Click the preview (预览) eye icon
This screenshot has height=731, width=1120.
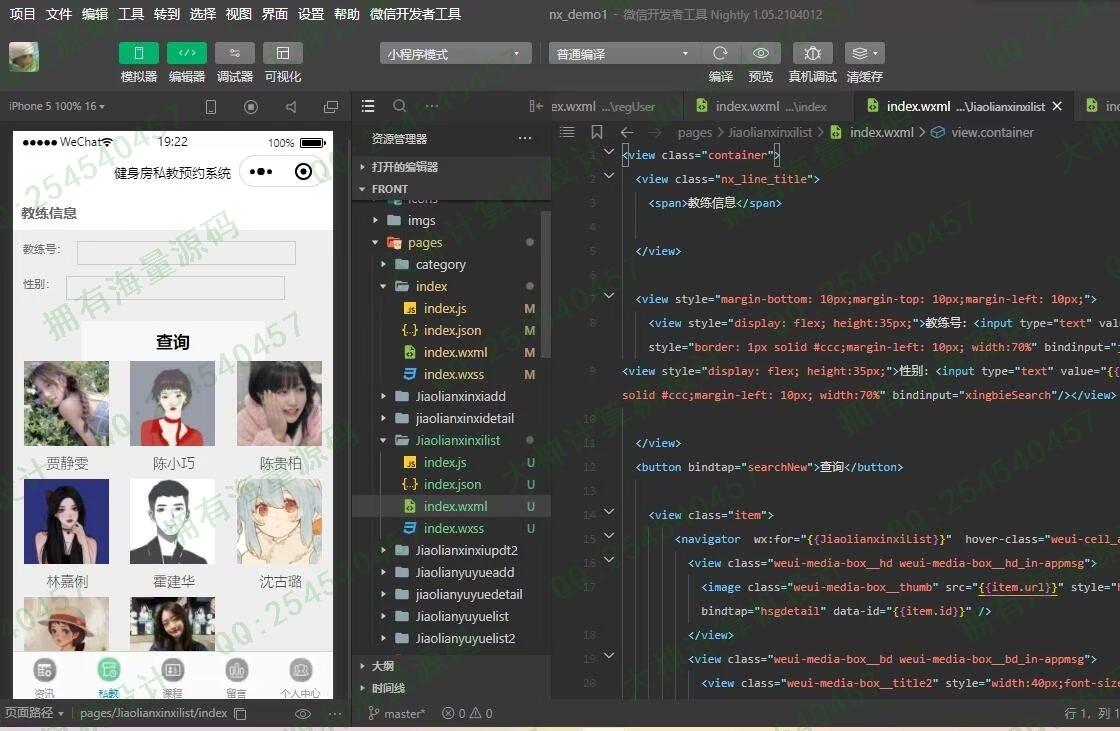761,53
